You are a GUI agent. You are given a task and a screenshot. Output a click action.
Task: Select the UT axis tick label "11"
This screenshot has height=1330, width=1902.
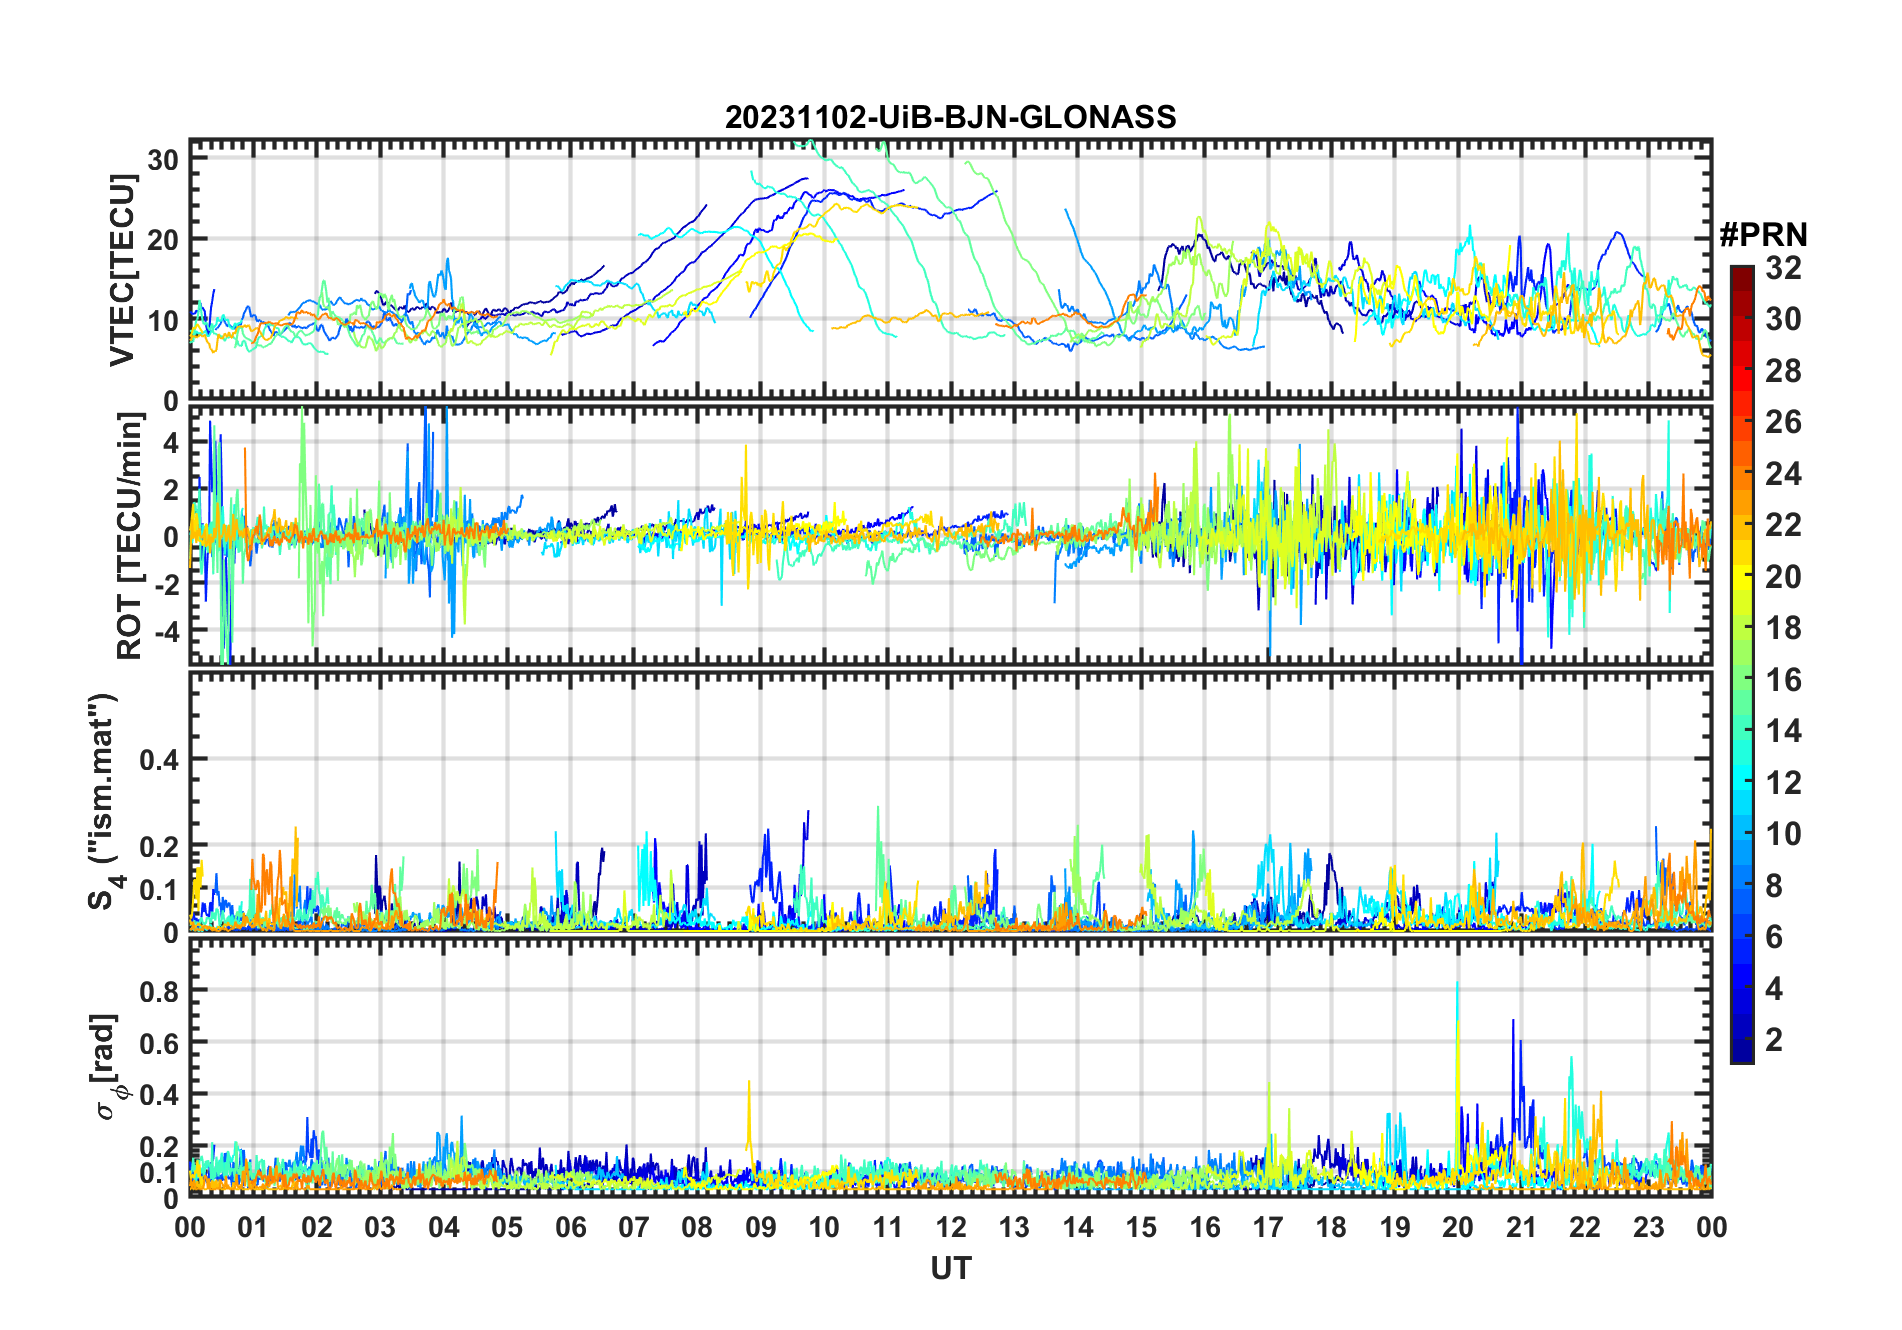(888, 1228)
